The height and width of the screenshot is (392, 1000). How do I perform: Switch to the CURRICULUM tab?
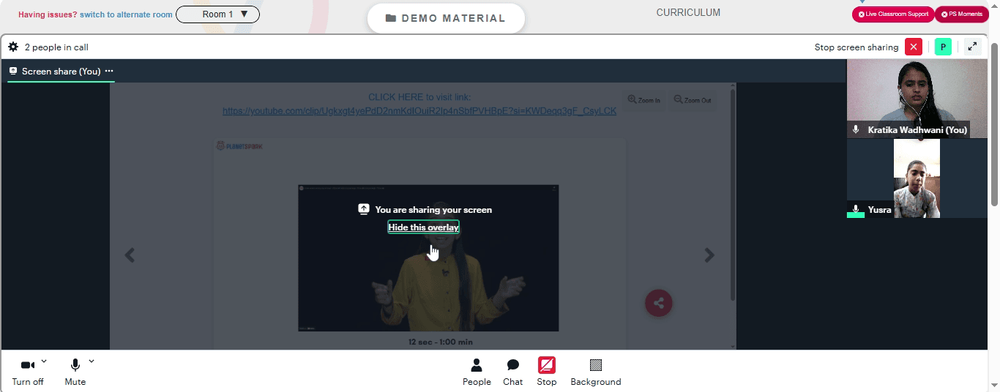click(688, 12)
